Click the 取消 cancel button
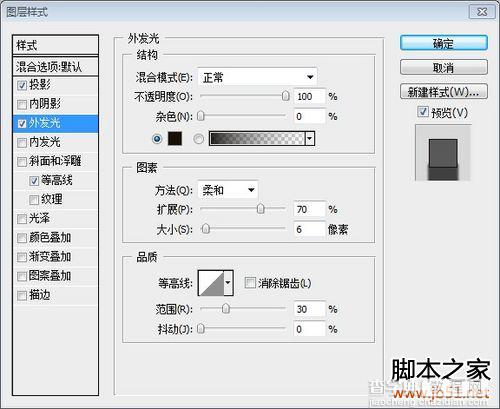 pyautogui.click(x=444, y=67)
